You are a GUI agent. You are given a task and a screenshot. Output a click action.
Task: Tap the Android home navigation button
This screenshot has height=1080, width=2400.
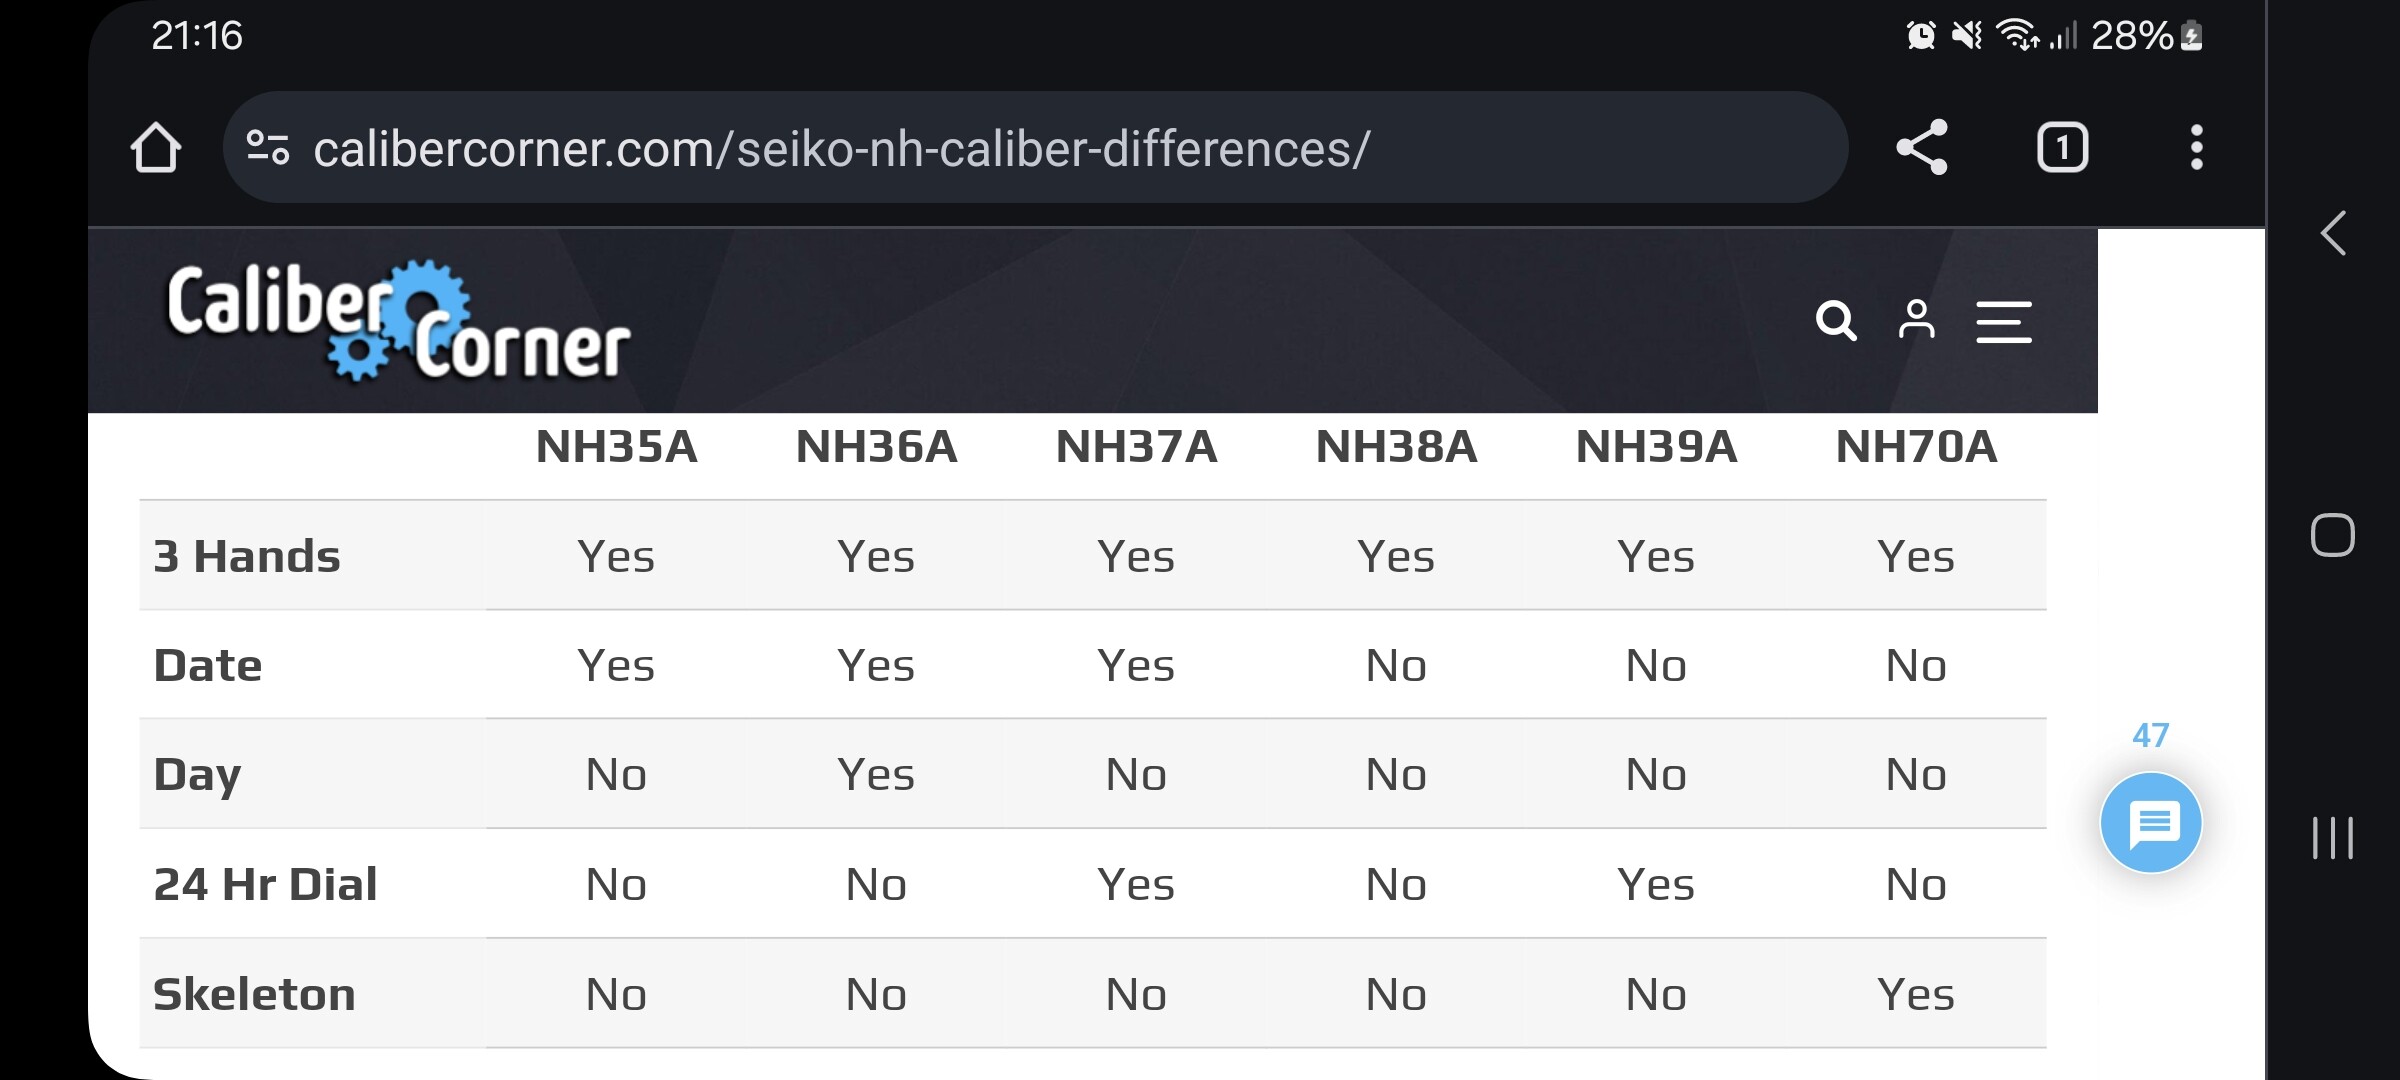point(2333,535)
